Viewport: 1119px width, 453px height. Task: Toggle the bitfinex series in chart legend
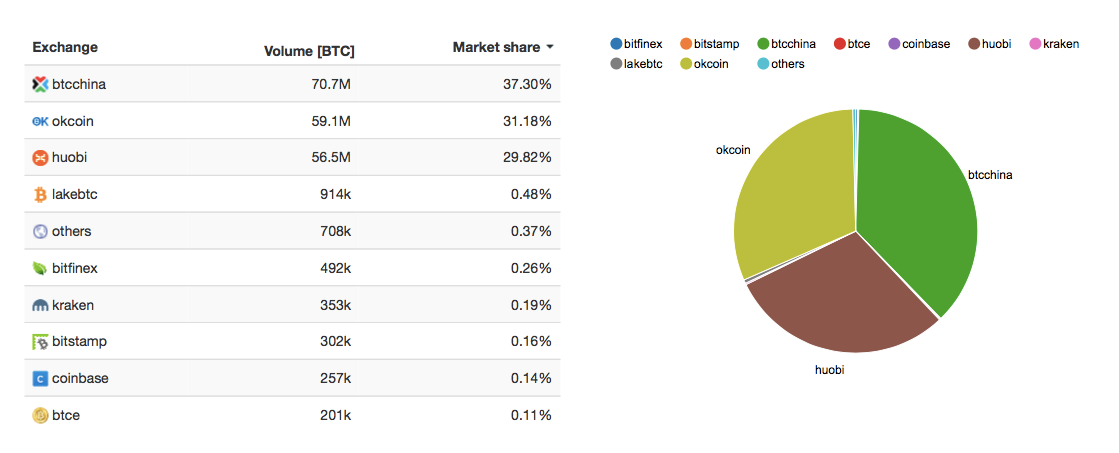(x=636, y=44)
